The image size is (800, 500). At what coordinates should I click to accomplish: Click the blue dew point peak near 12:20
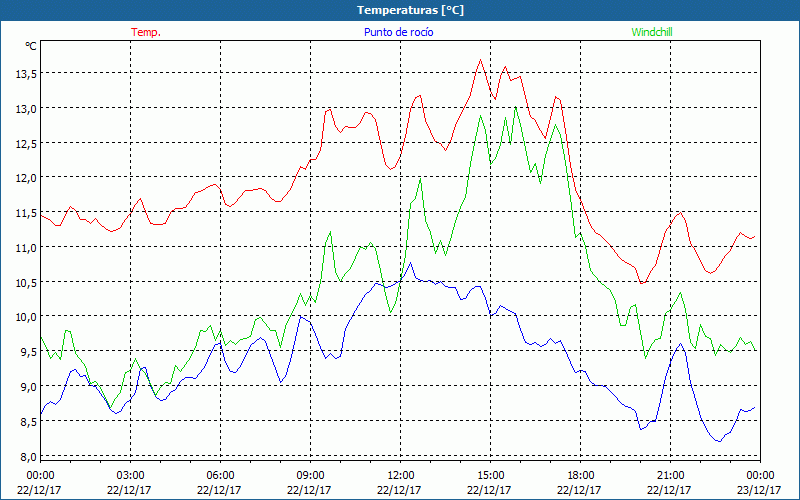411,263
